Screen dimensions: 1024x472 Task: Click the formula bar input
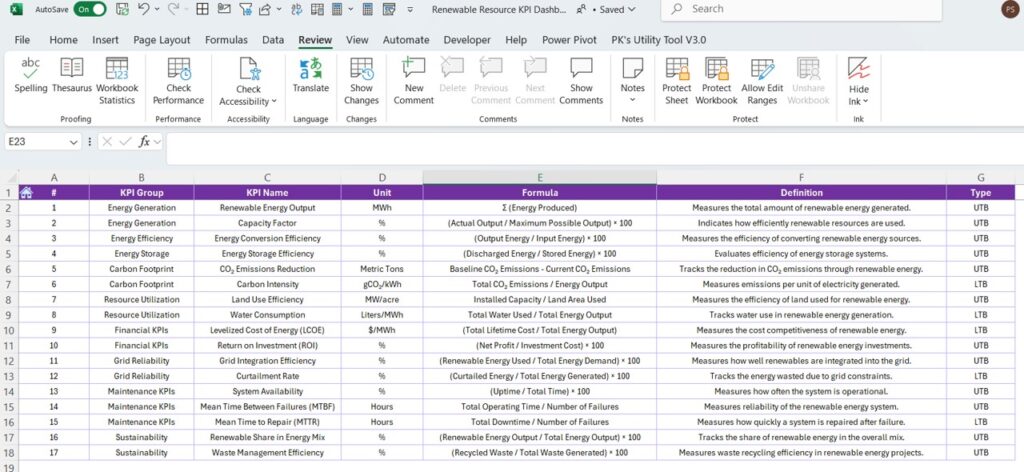coord(594,149)
